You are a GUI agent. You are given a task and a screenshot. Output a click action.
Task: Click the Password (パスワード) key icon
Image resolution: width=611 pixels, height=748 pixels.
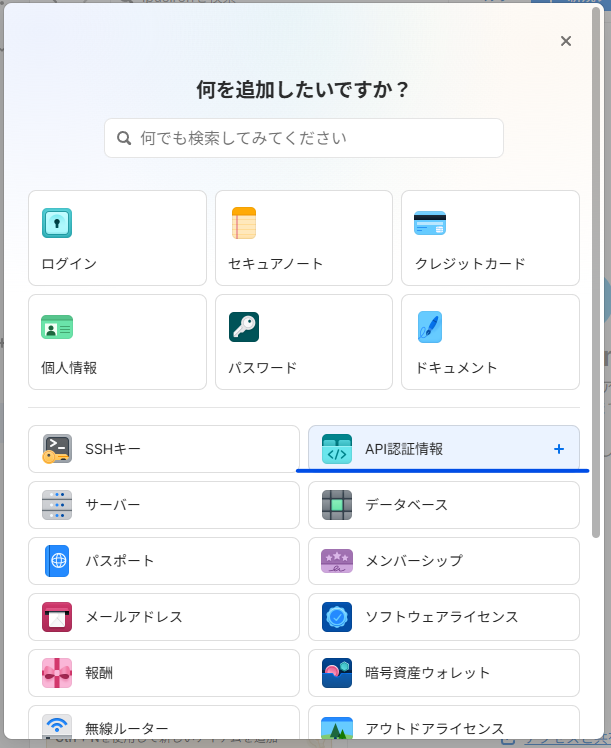click(x=244, y=327)
